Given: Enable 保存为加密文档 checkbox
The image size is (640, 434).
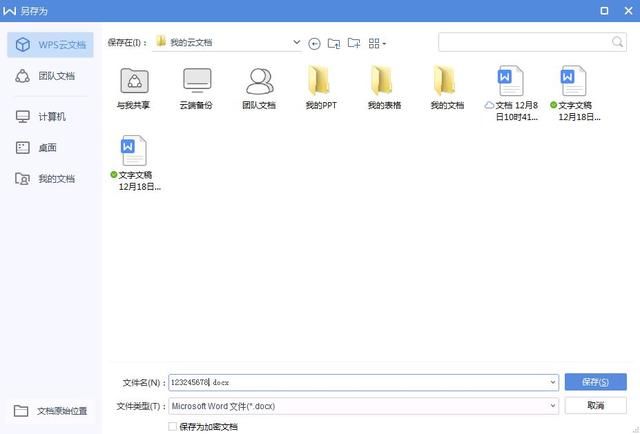Looking at the screenshot, I should 173,427.
